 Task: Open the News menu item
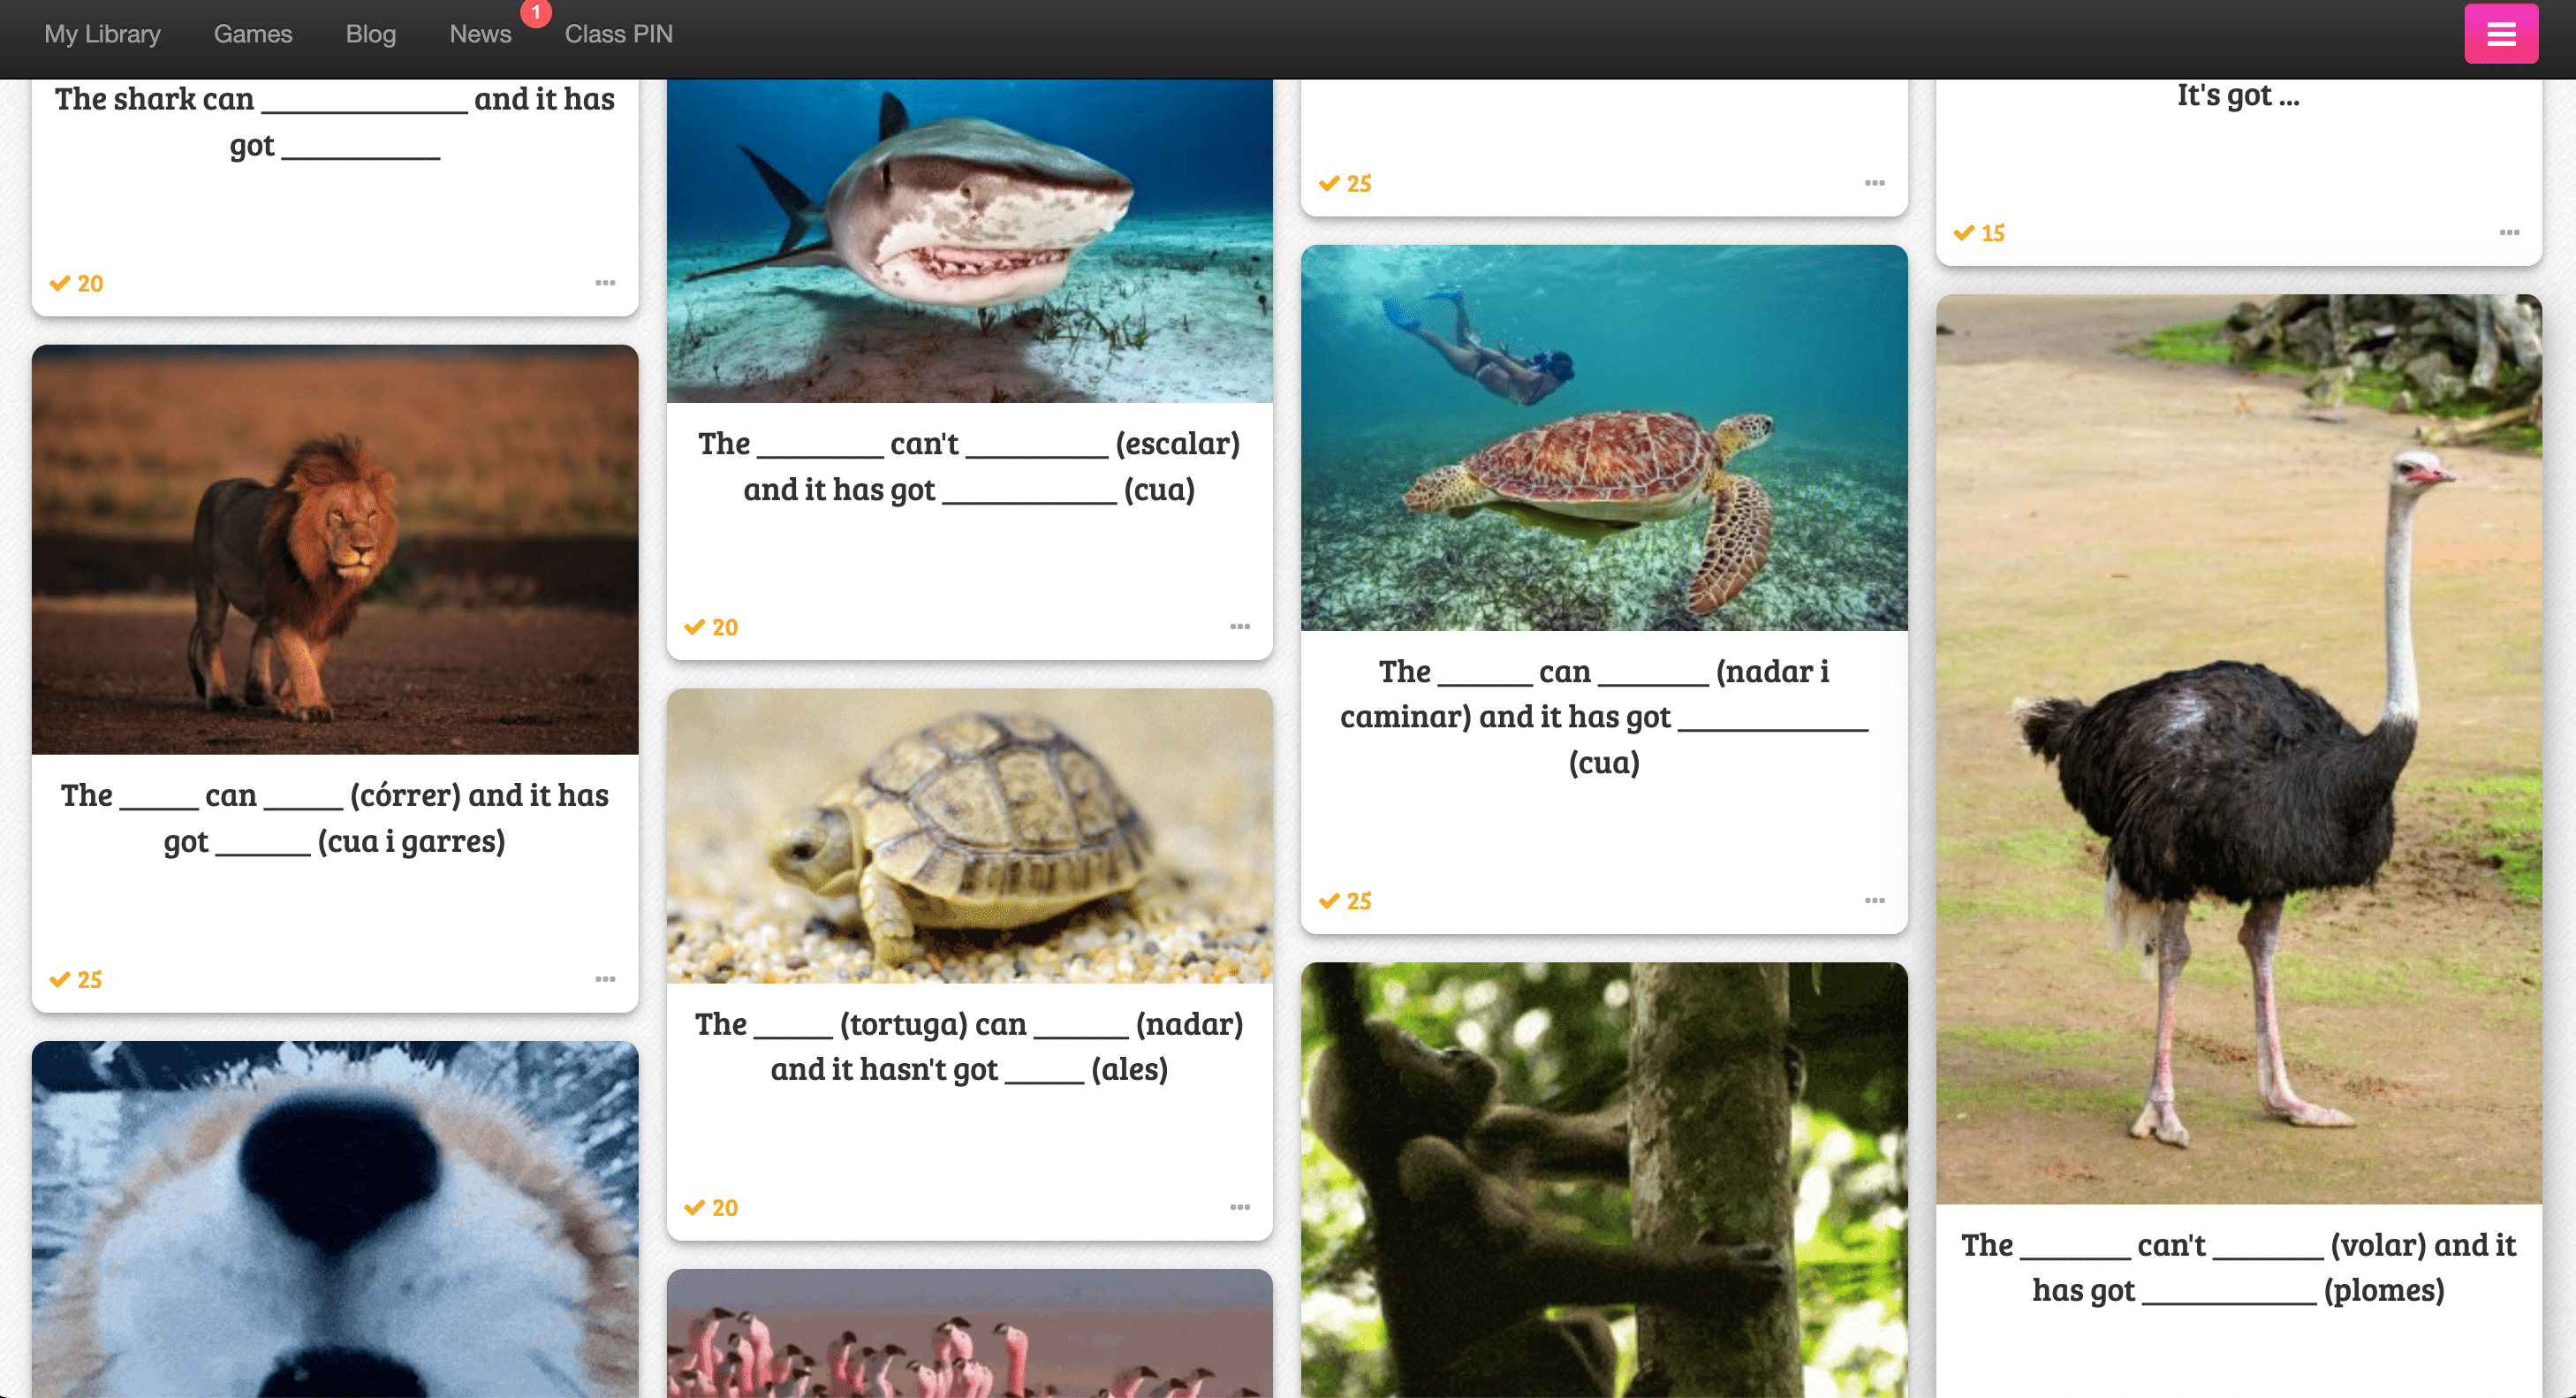[x=480, y=34]
